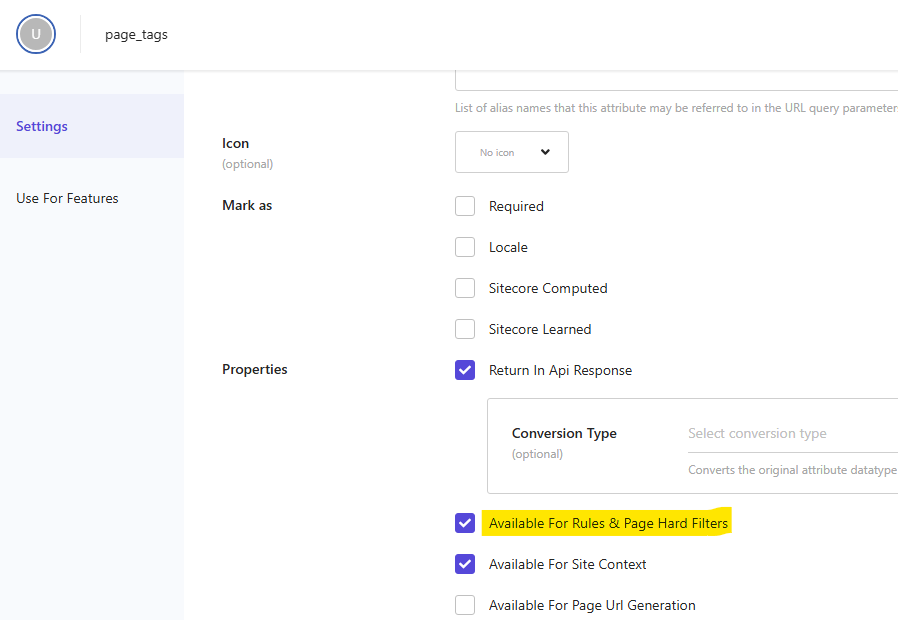Open the No icon dropdown

(511, 152)
